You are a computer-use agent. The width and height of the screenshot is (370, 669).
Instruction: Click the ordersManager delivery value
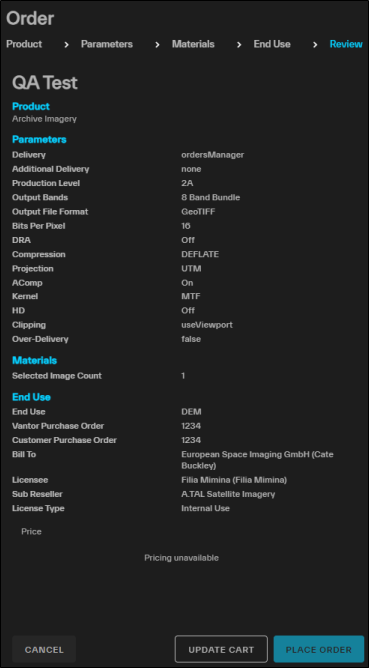[213, 155]
